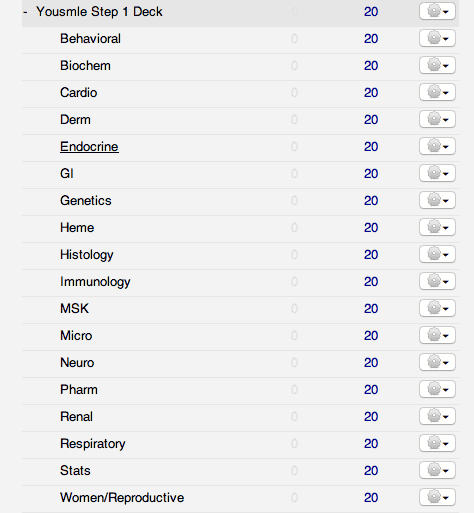Collapse the Yousmle Step 1 Deck tree
This screenshot has width=474, height=513.
coord(25,12)
